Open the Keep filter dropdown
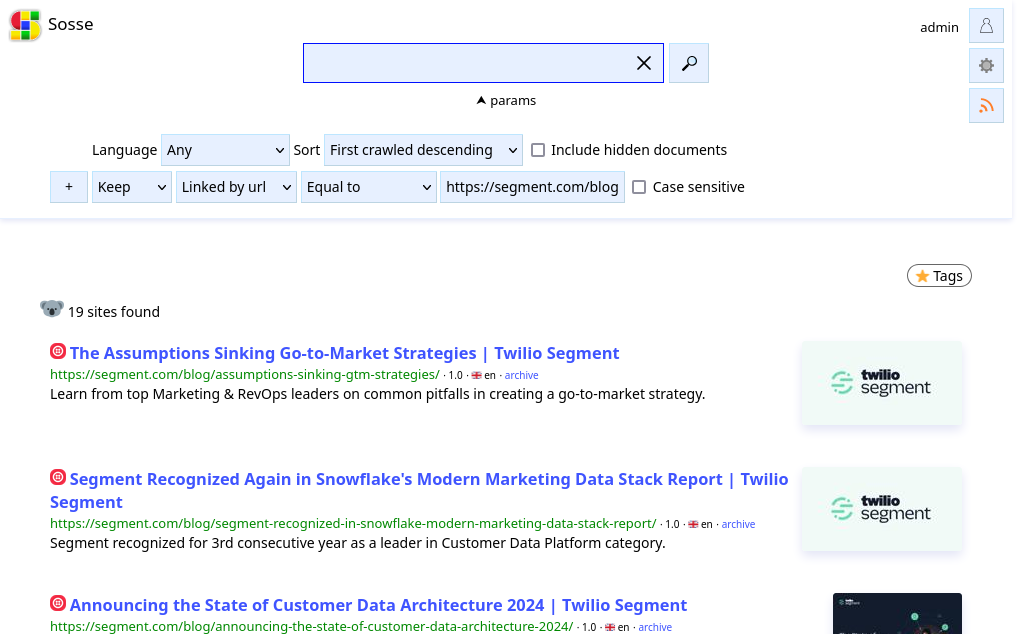 (132, 187)
